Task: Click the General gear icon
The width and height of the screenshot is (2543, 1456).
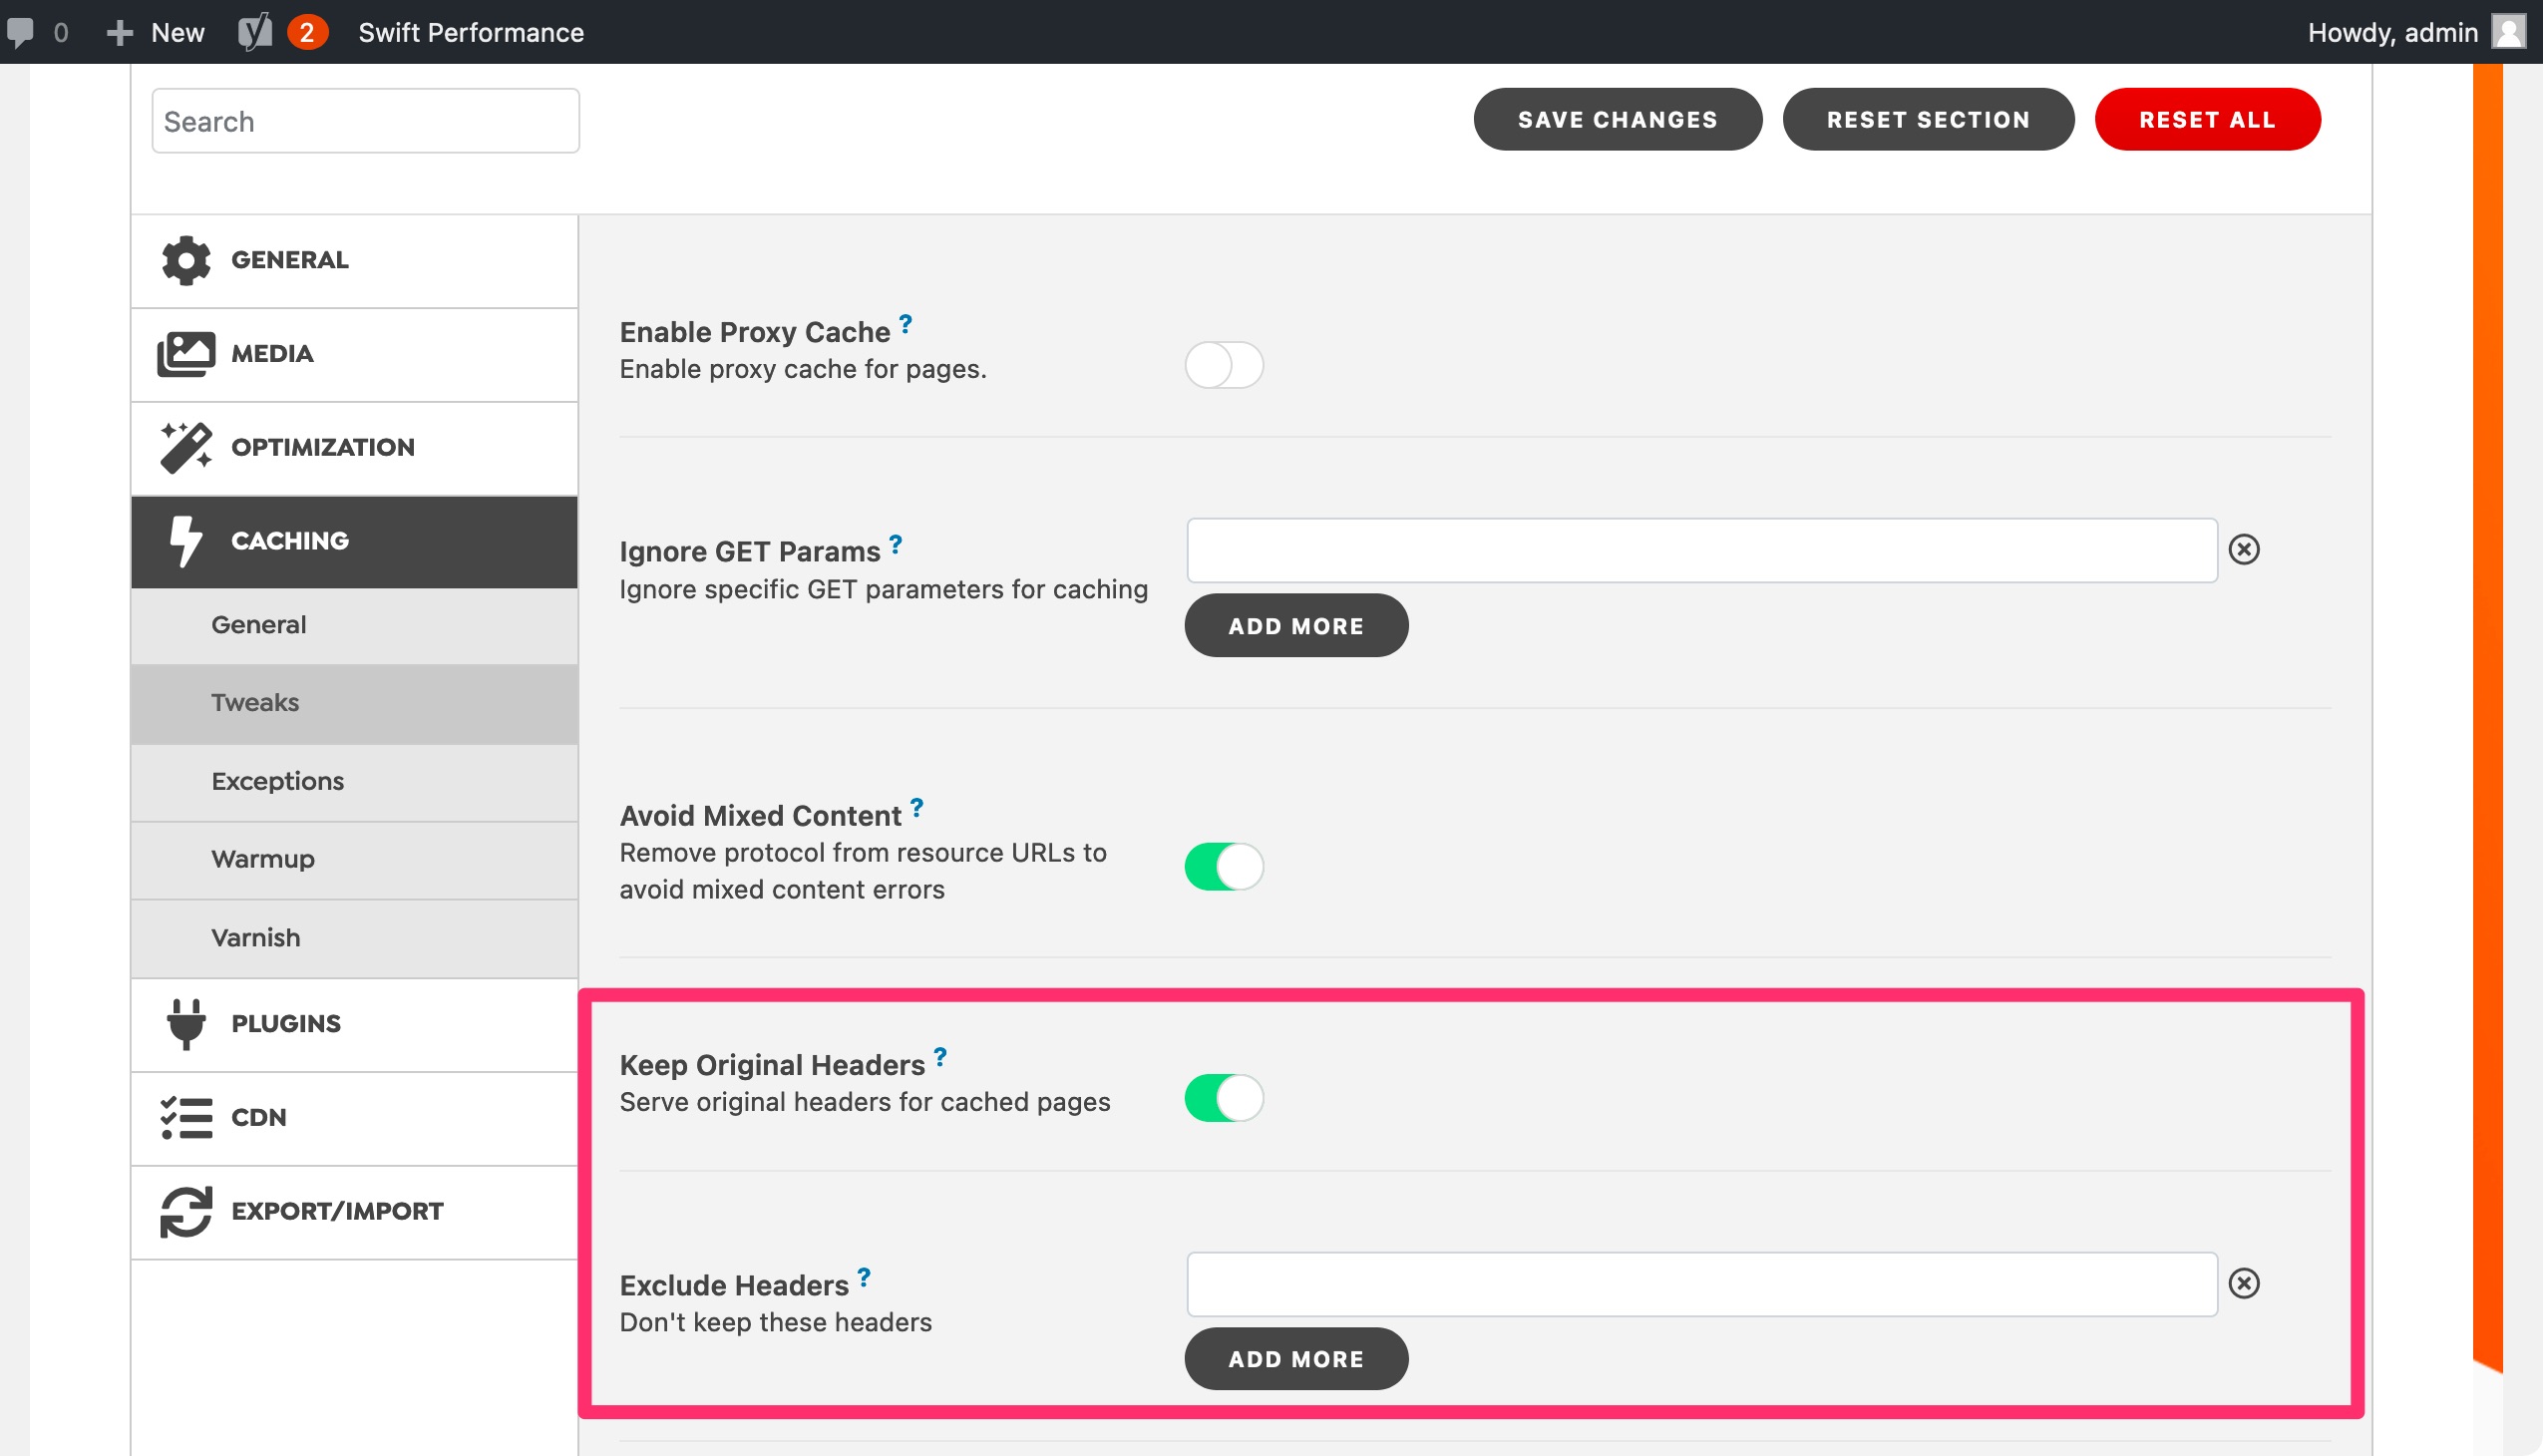Action: click(x=186, y=260)
